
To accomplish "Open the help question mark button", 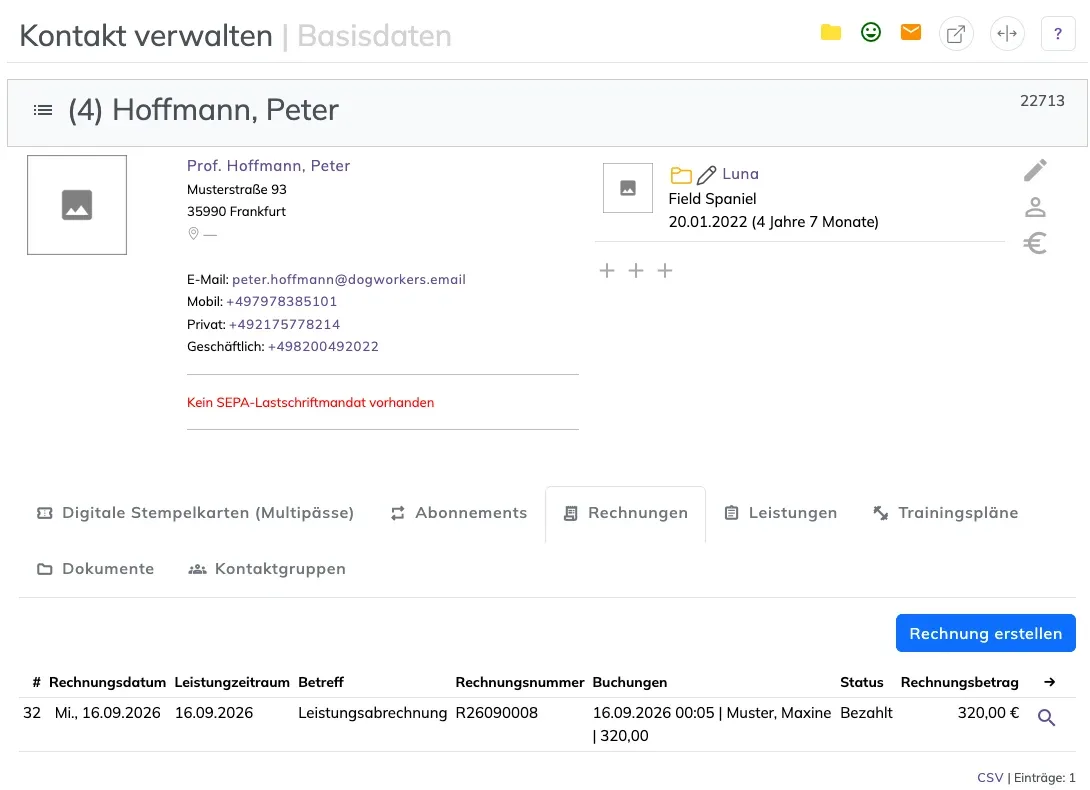I will 1058,33.
